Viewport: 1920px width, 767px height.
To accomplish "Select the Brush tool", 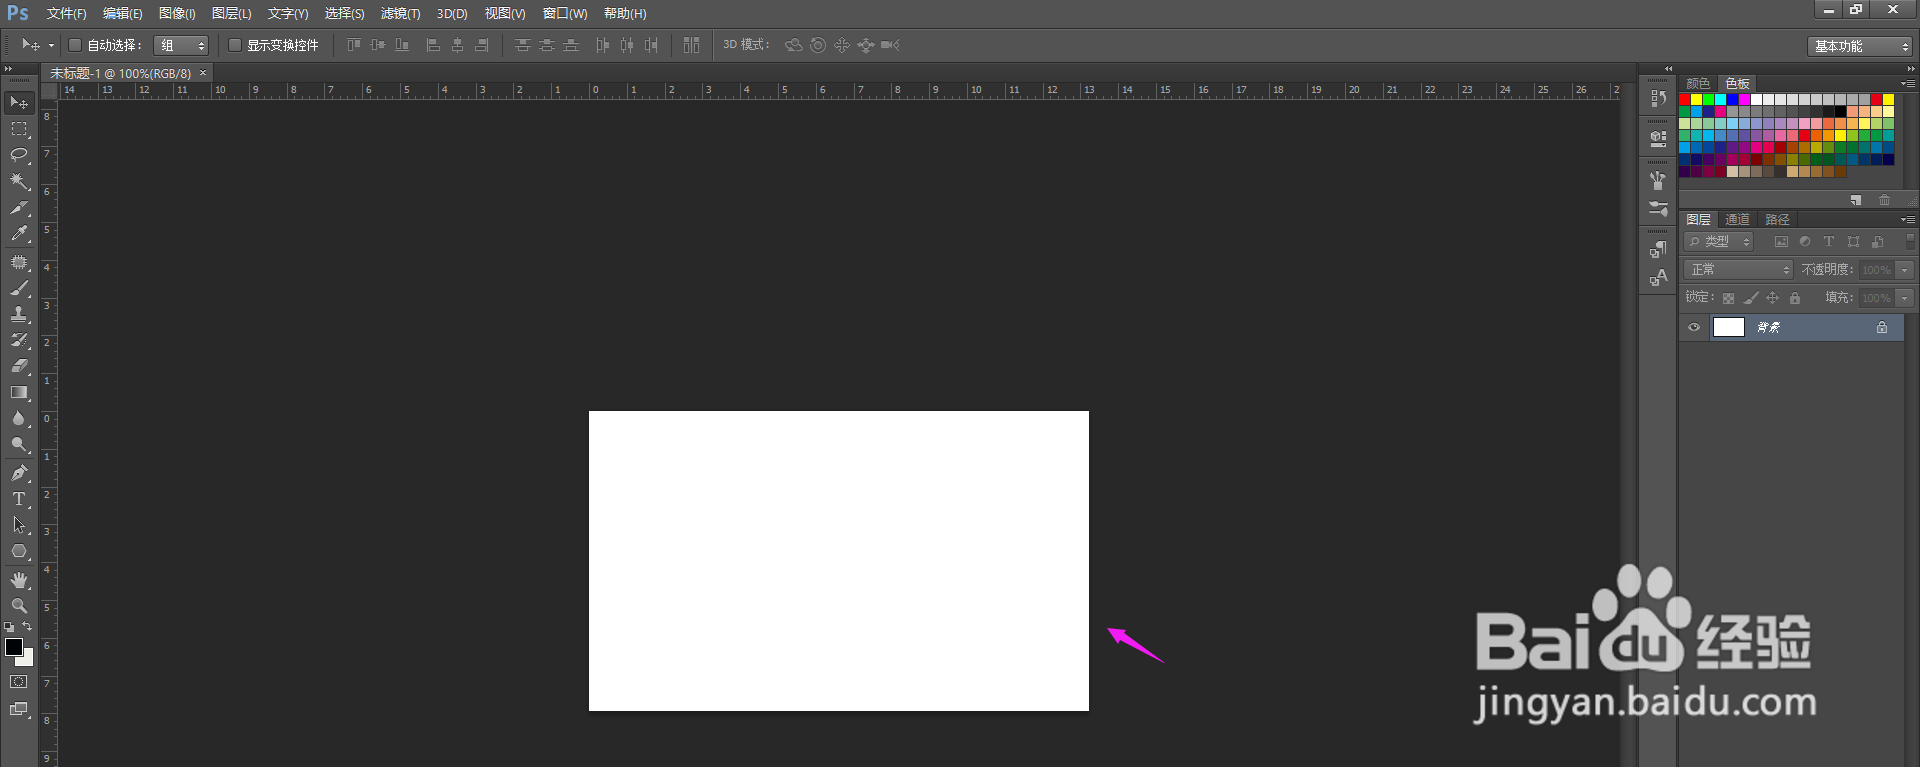I will click(x=19, y=288).
